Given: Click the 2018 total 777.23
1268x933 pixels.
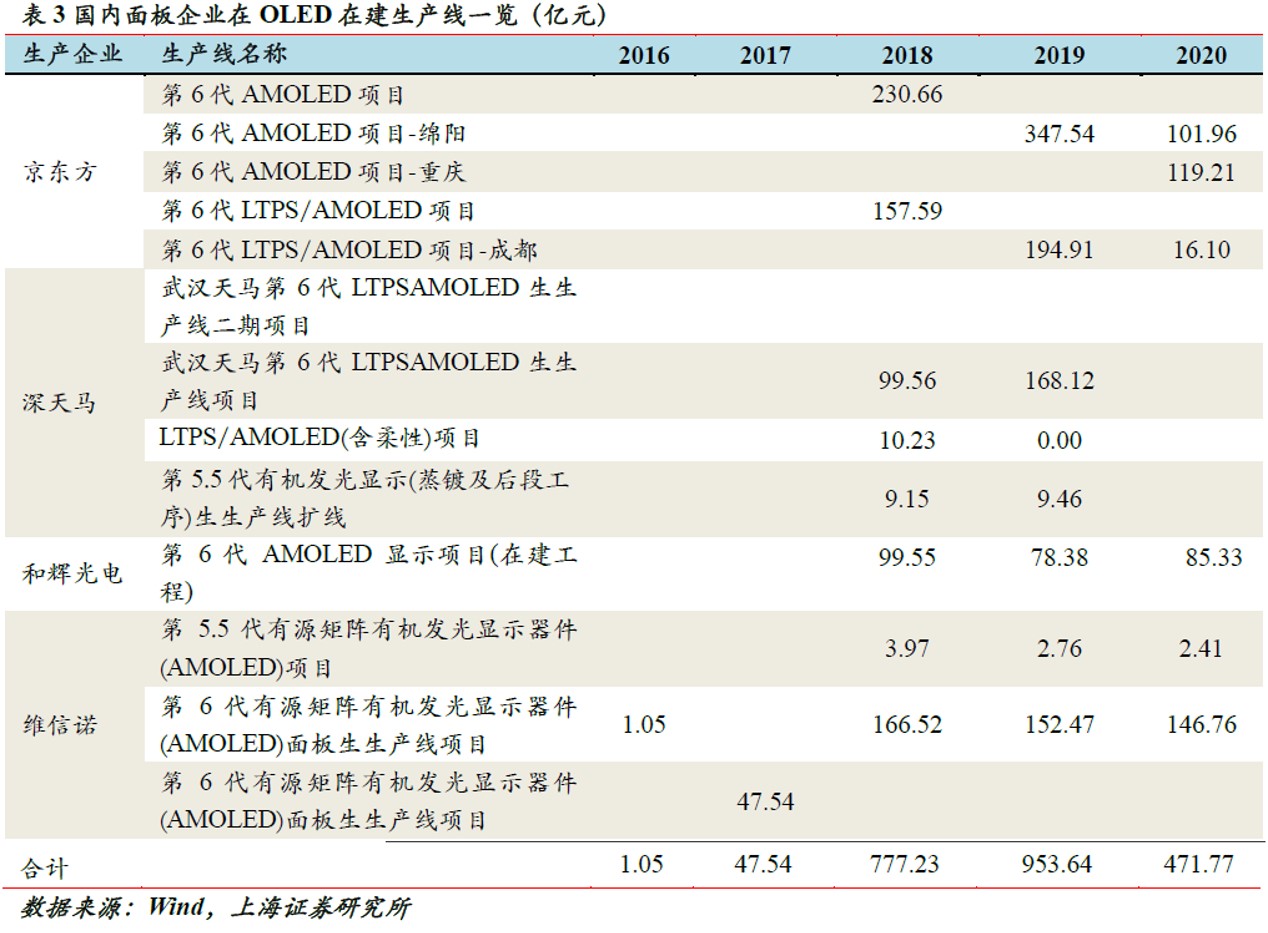Looking at the screenshot, I should pos(904,864).
